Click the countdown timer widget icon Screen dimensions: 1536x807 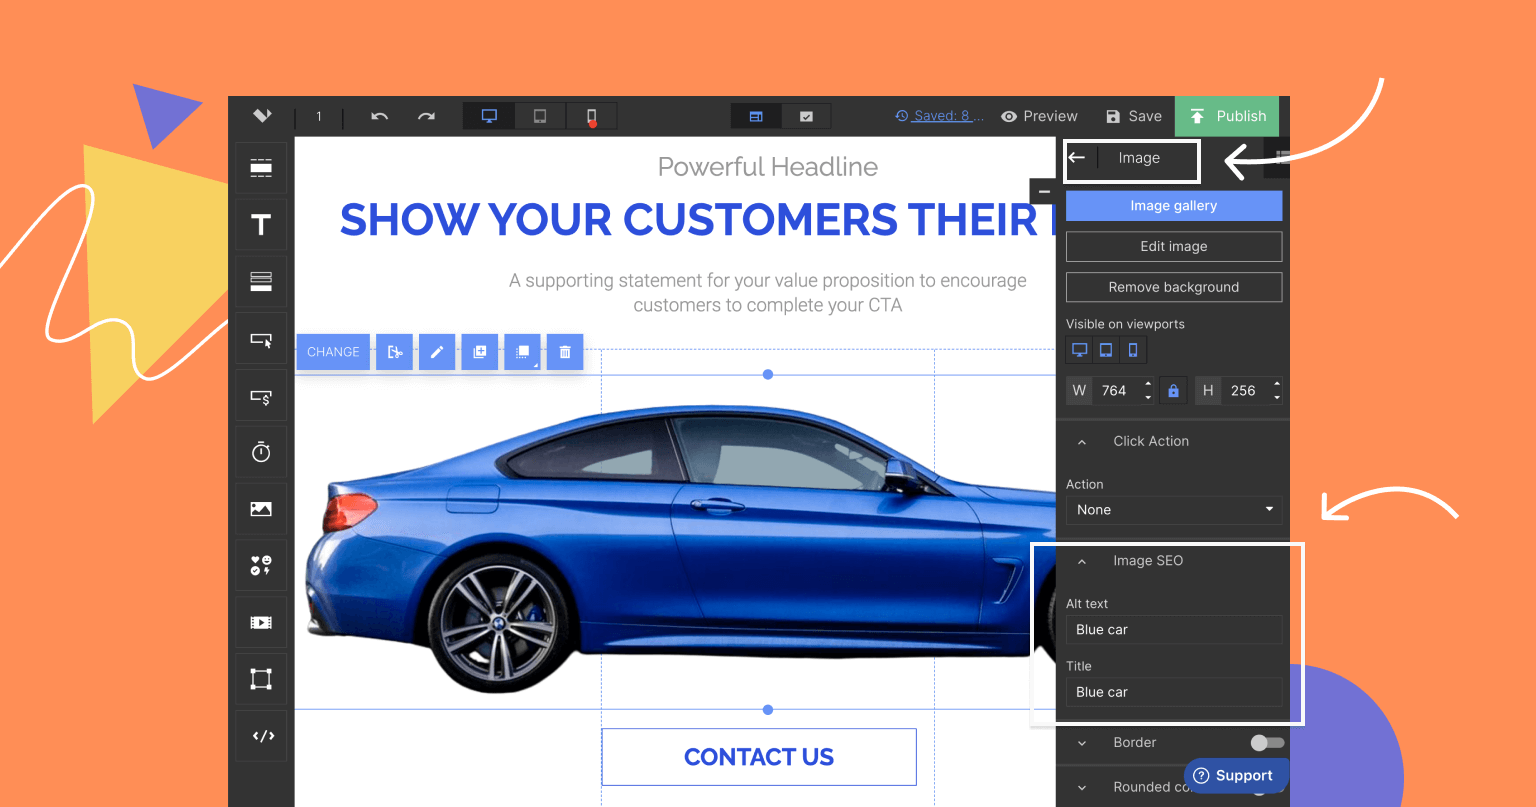coord(261,452)
